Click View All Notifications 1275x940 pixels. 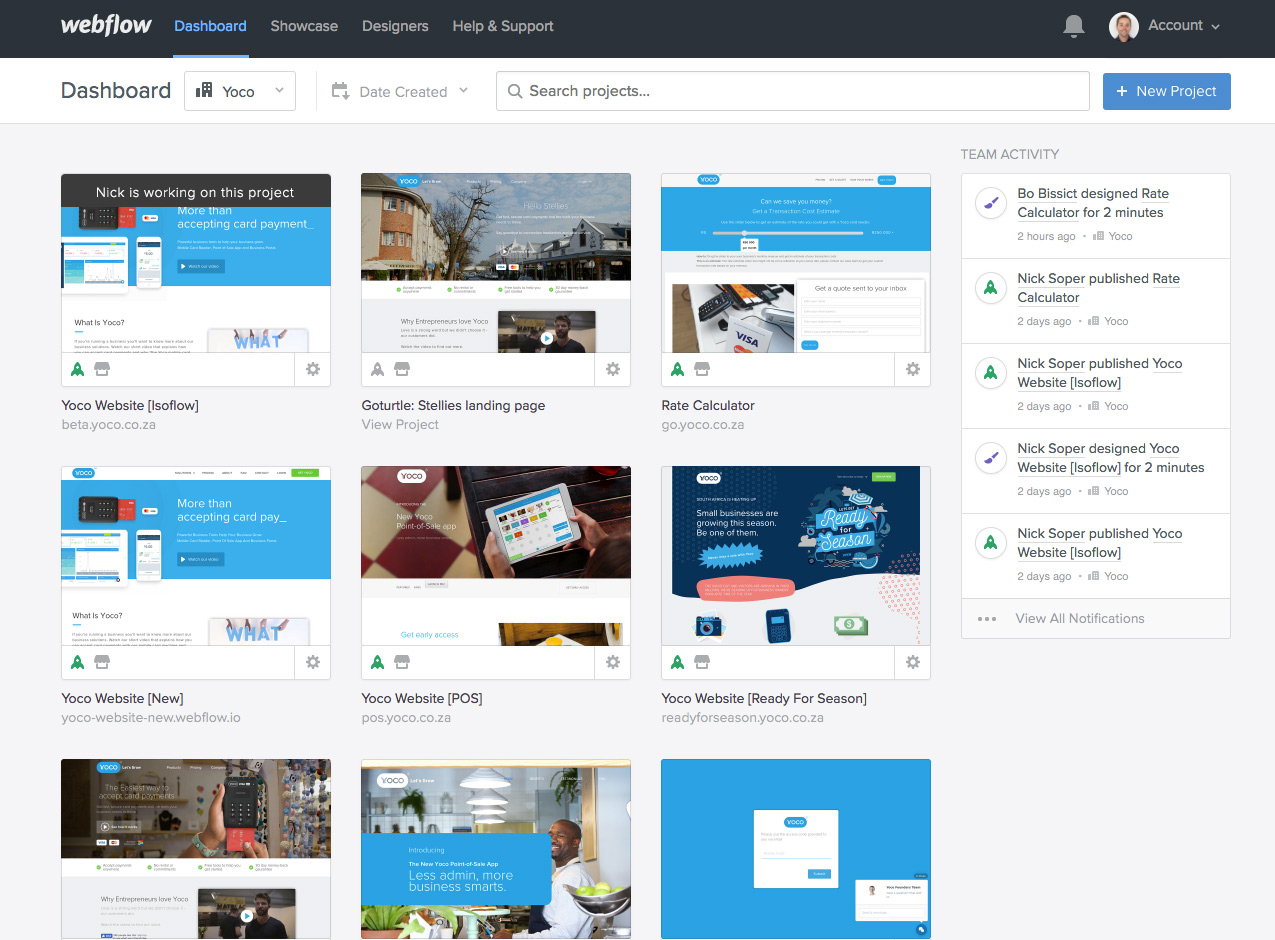pos(1080,619)
